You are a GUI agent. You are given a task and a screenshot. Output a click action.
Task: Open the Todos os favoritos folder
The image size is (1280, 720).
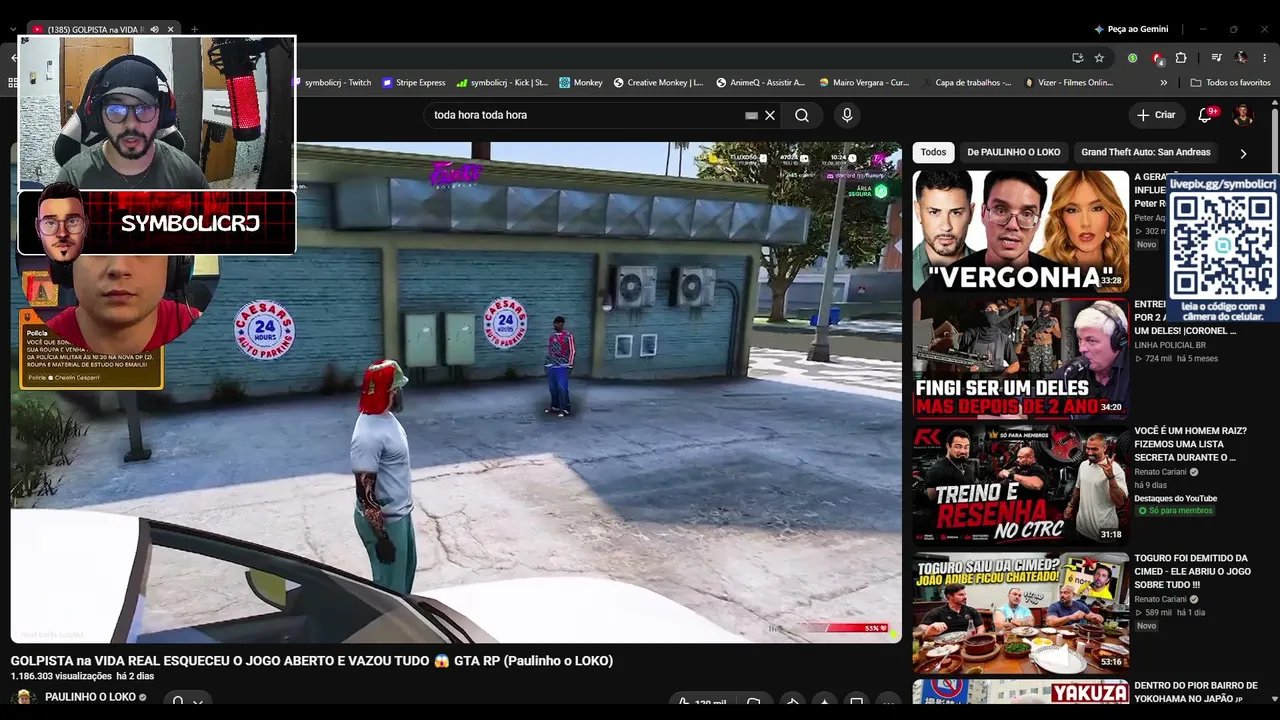coord(1230,83)
